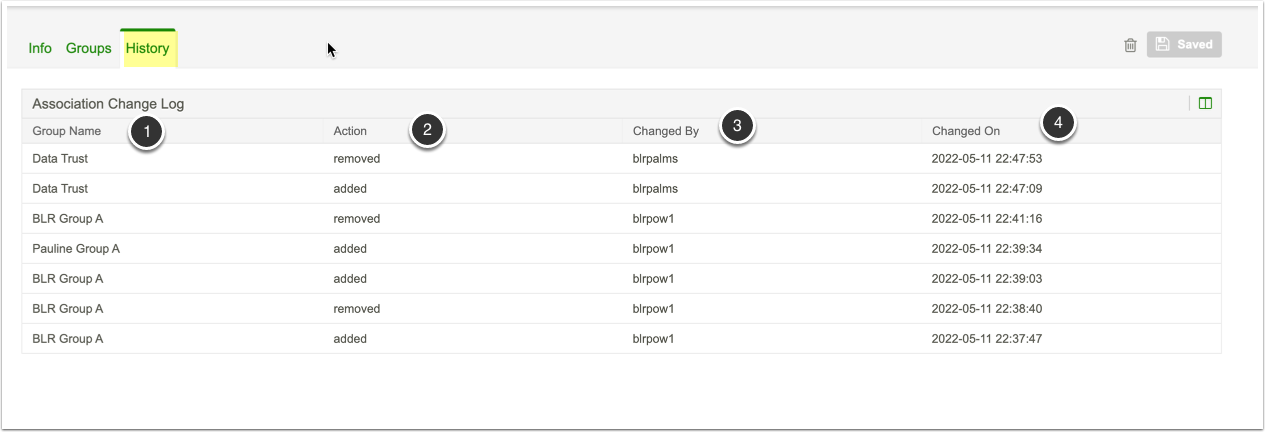Click the Saved button
The width and height of the screenshot is (1265, 432).
click(1184, 45)
